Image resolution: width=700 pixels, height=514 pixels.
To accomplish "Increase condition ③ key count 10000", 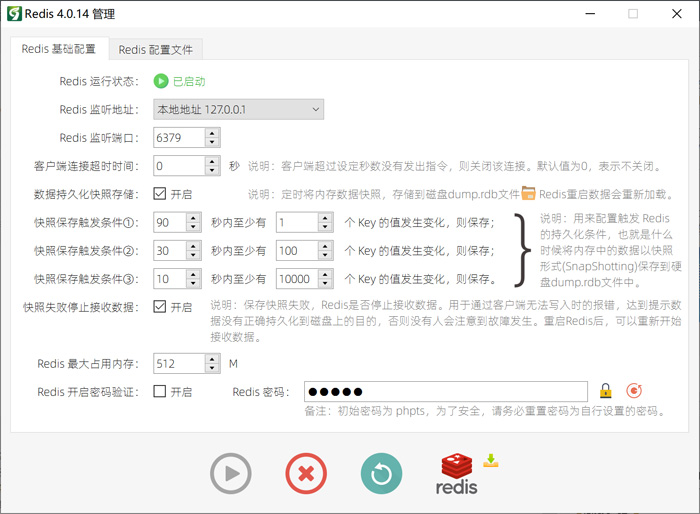I will pyautogui.click(x=325, y=274).
